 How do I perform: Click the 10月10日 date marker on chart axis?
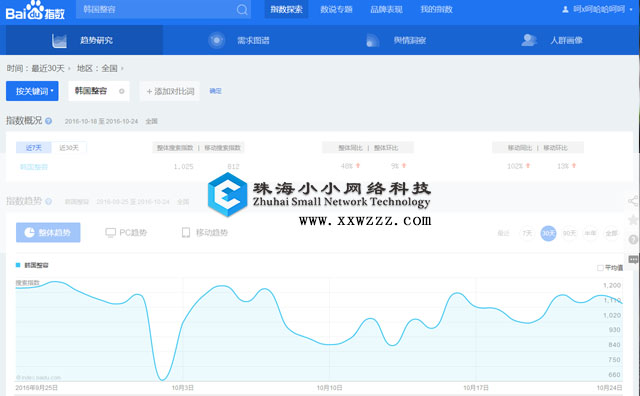point(329,387)
